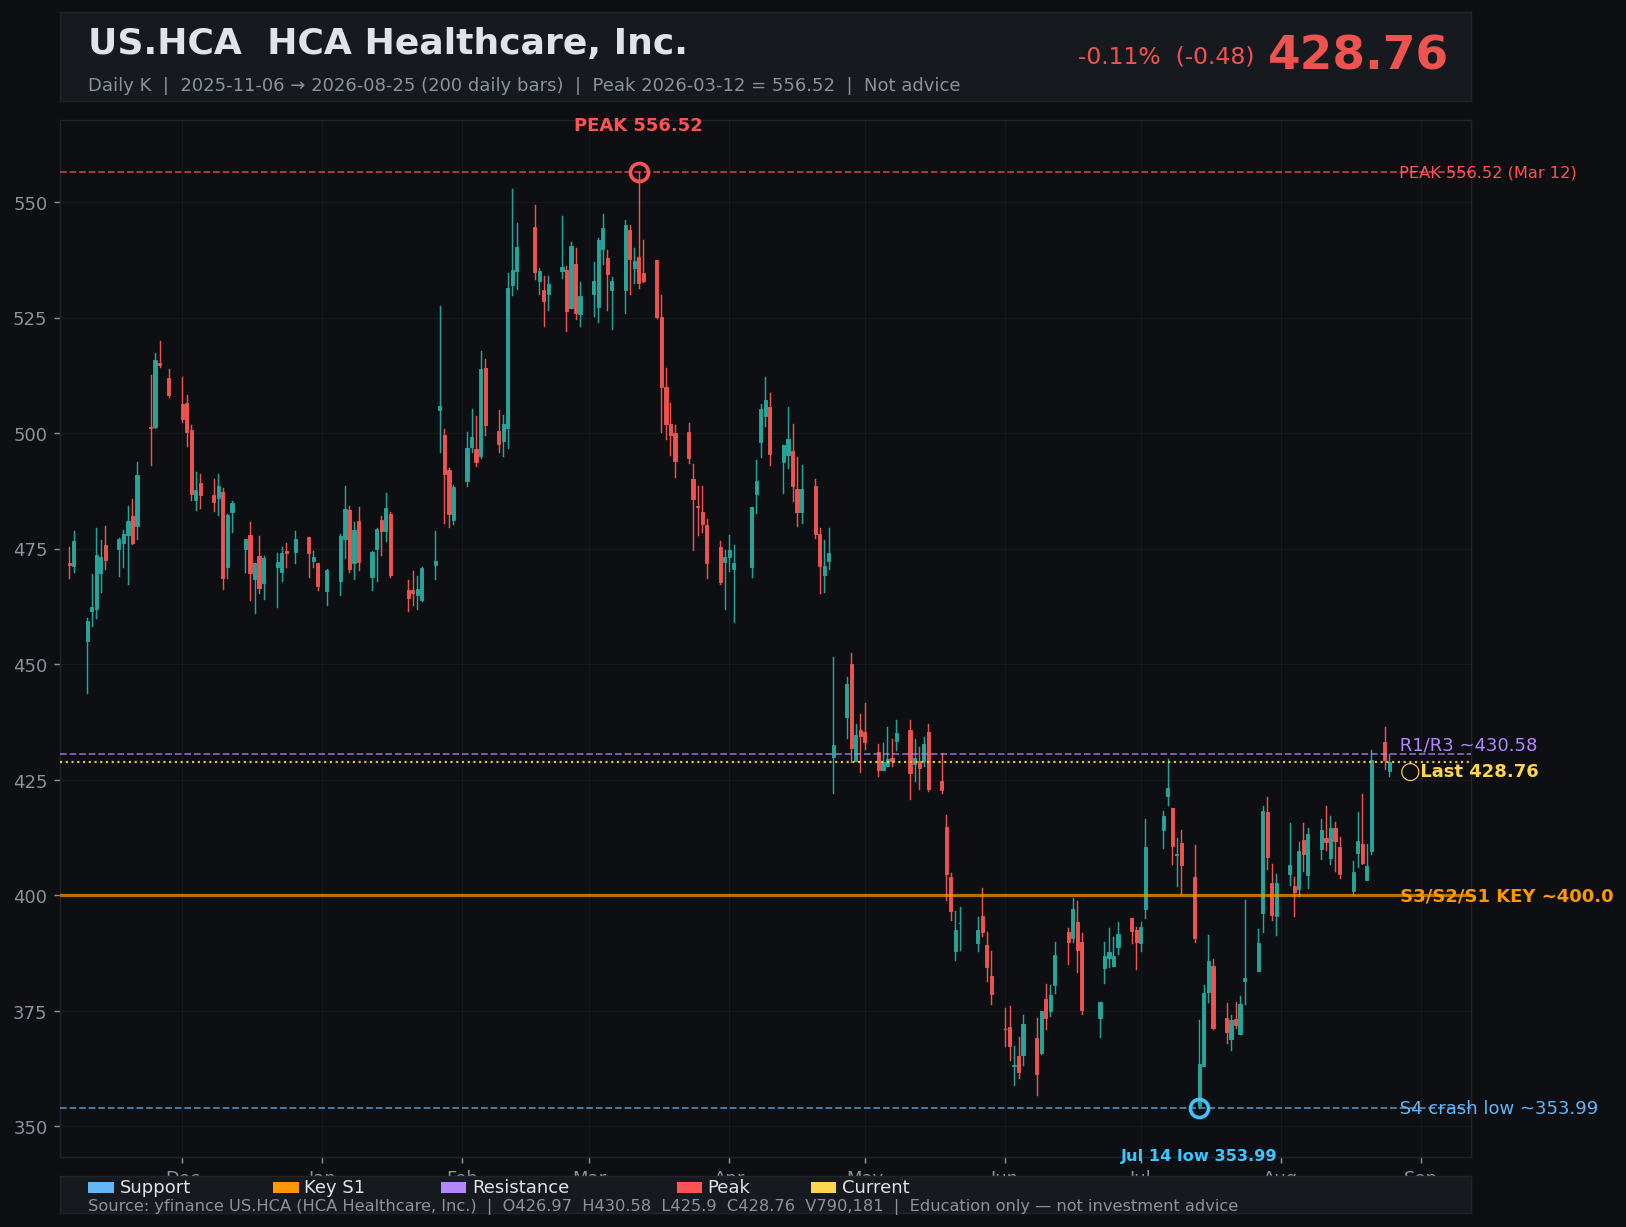The image size is (1626, 1227).
Task: Click the 'US.HCA HCA Healthcare, Inc.' title
Action: (x=388, y=43)
